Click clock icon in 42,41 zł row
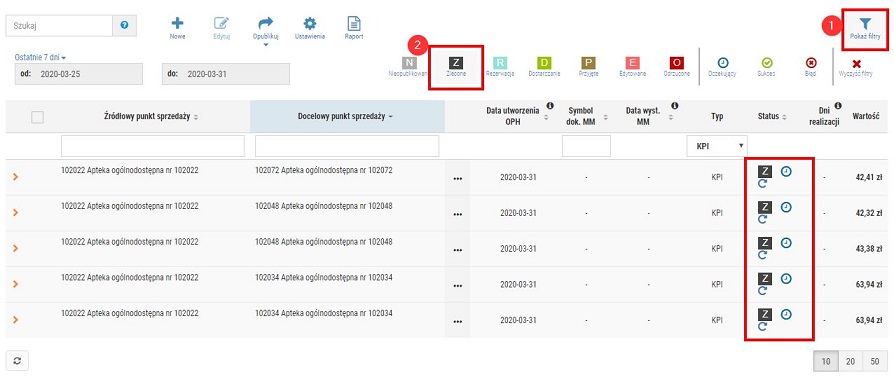The width and height of the screenshot is (894, 382). pyautogui.click(x=787, y=171)
